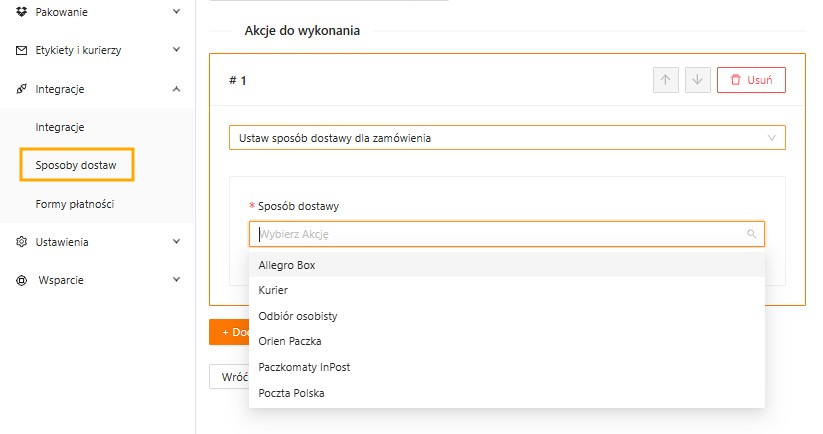Image resolution: width=823 pixels, height=434 pixels.
Task: Select the Integracje submenu item
Action: point(59,127)
